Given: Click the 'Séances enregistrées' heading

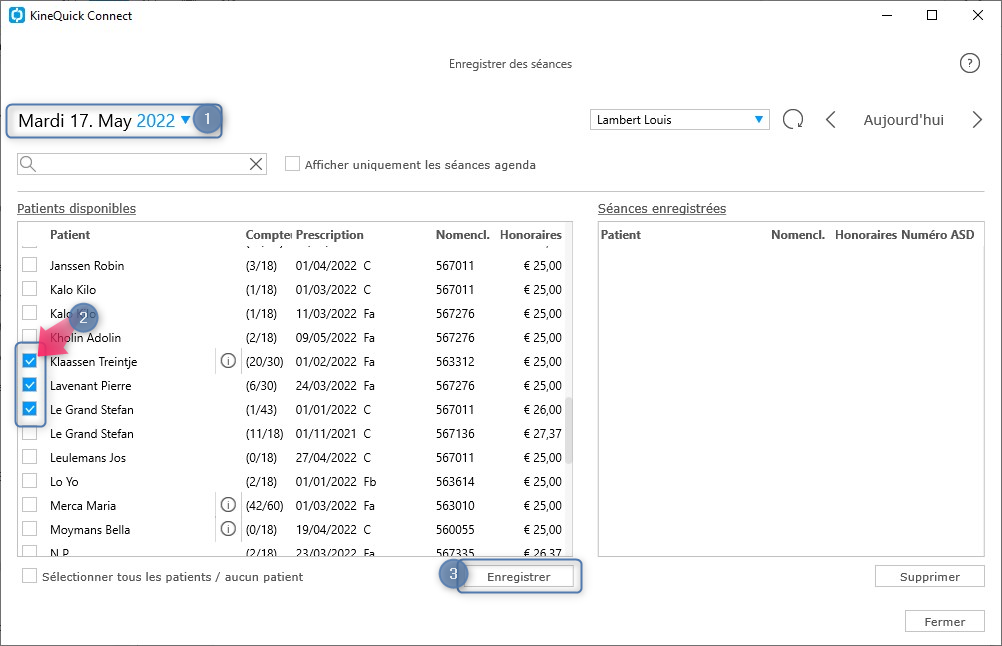Looking at the screenshot, I should click(661, 208).
